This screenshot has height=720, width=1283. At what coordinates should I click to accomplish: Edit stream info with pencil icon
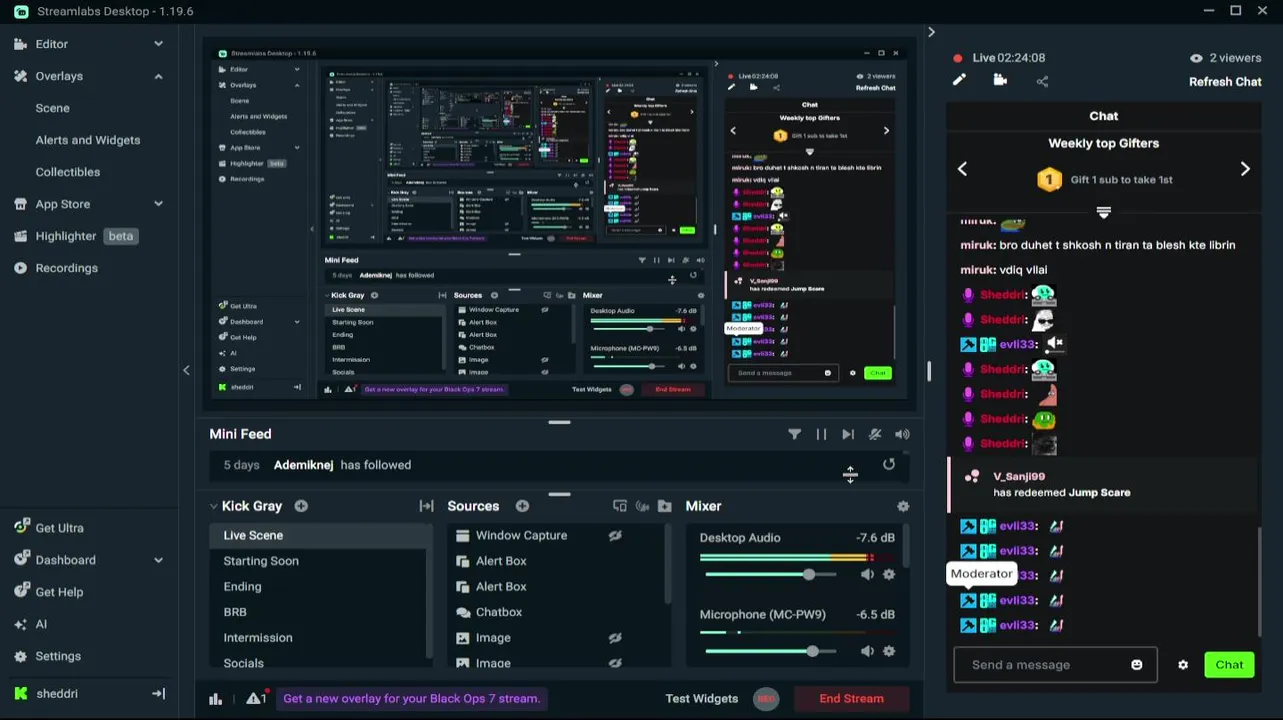point(959,80)
